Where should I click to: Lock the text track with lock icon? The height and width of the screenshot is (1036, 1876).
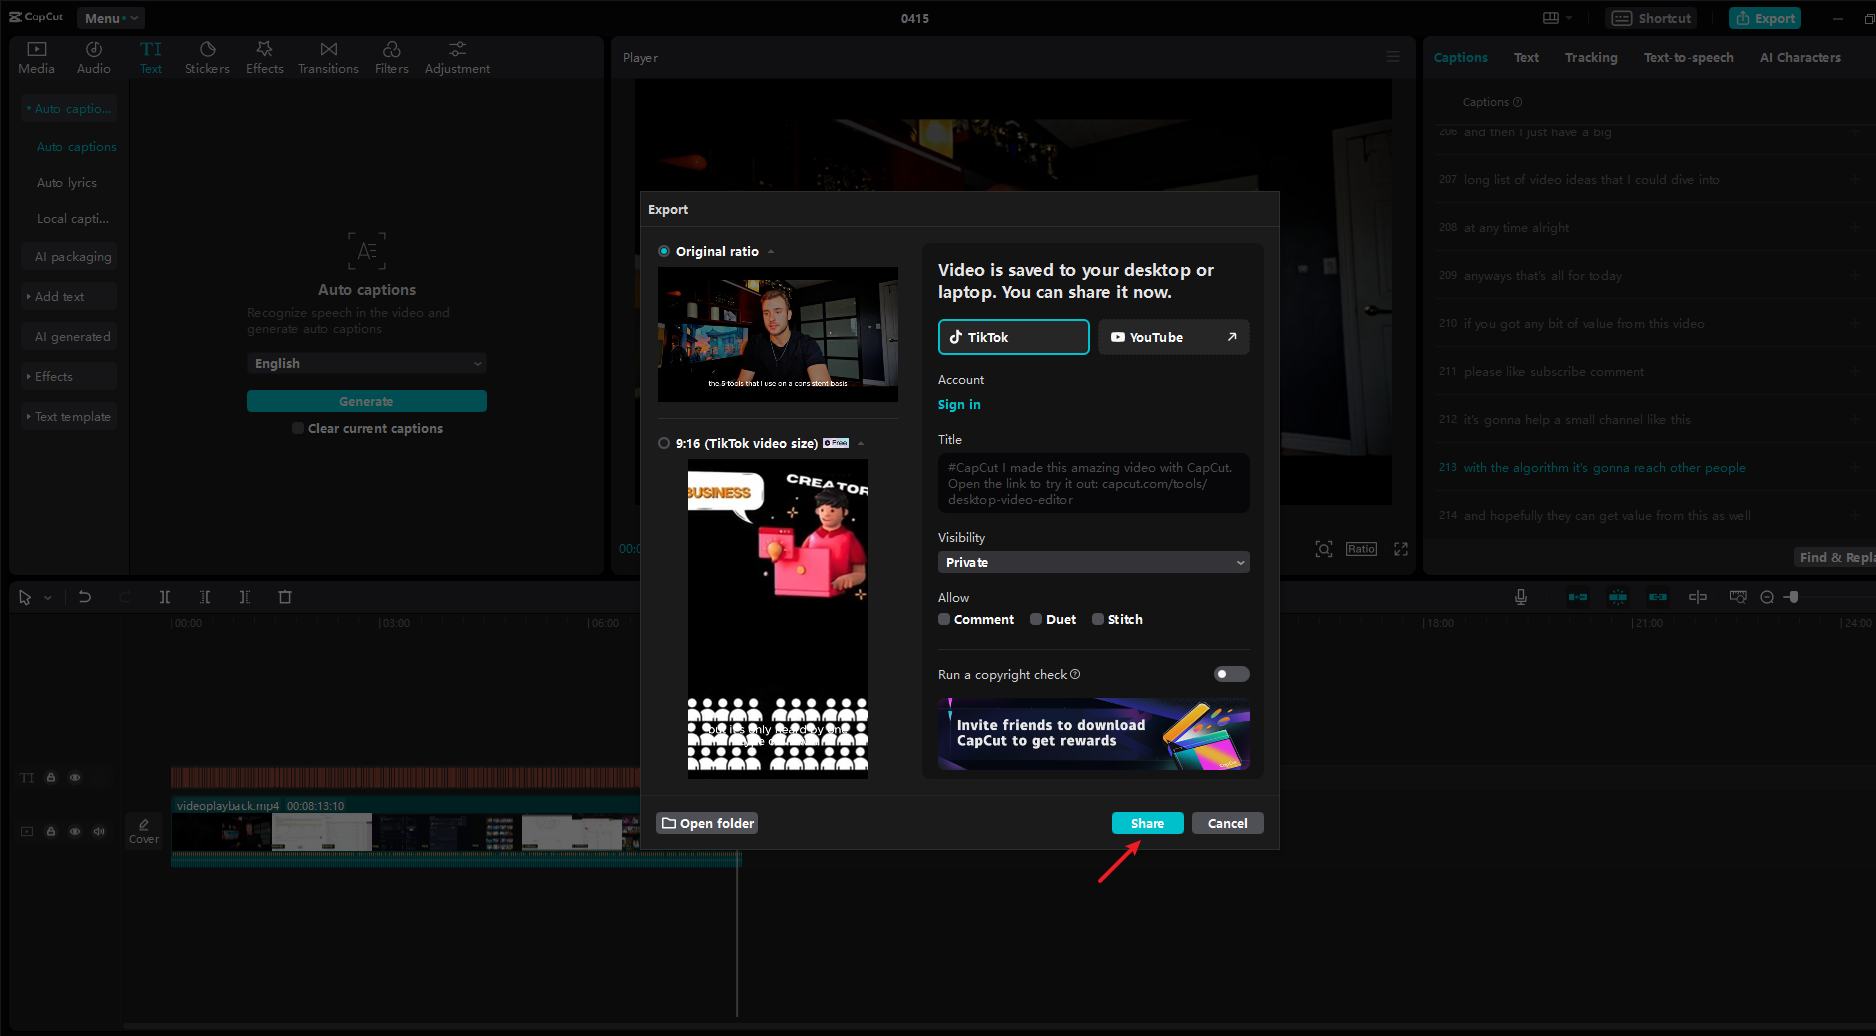click(51, 777)
